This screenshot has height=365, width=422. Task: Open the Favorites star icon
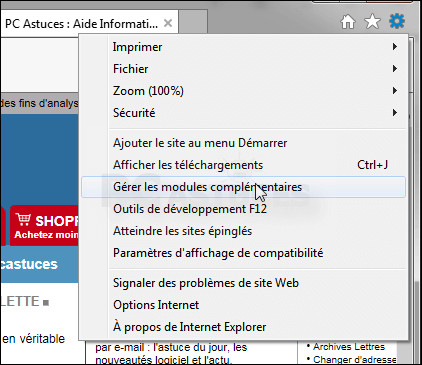pyautogui.click(x=372, y=22)
